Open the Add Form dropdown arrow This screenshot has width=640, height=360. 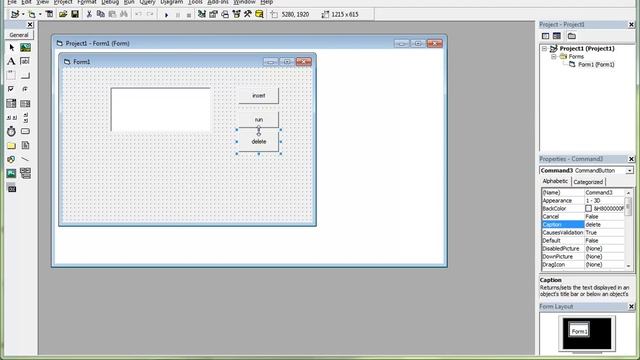click(40, 15)
